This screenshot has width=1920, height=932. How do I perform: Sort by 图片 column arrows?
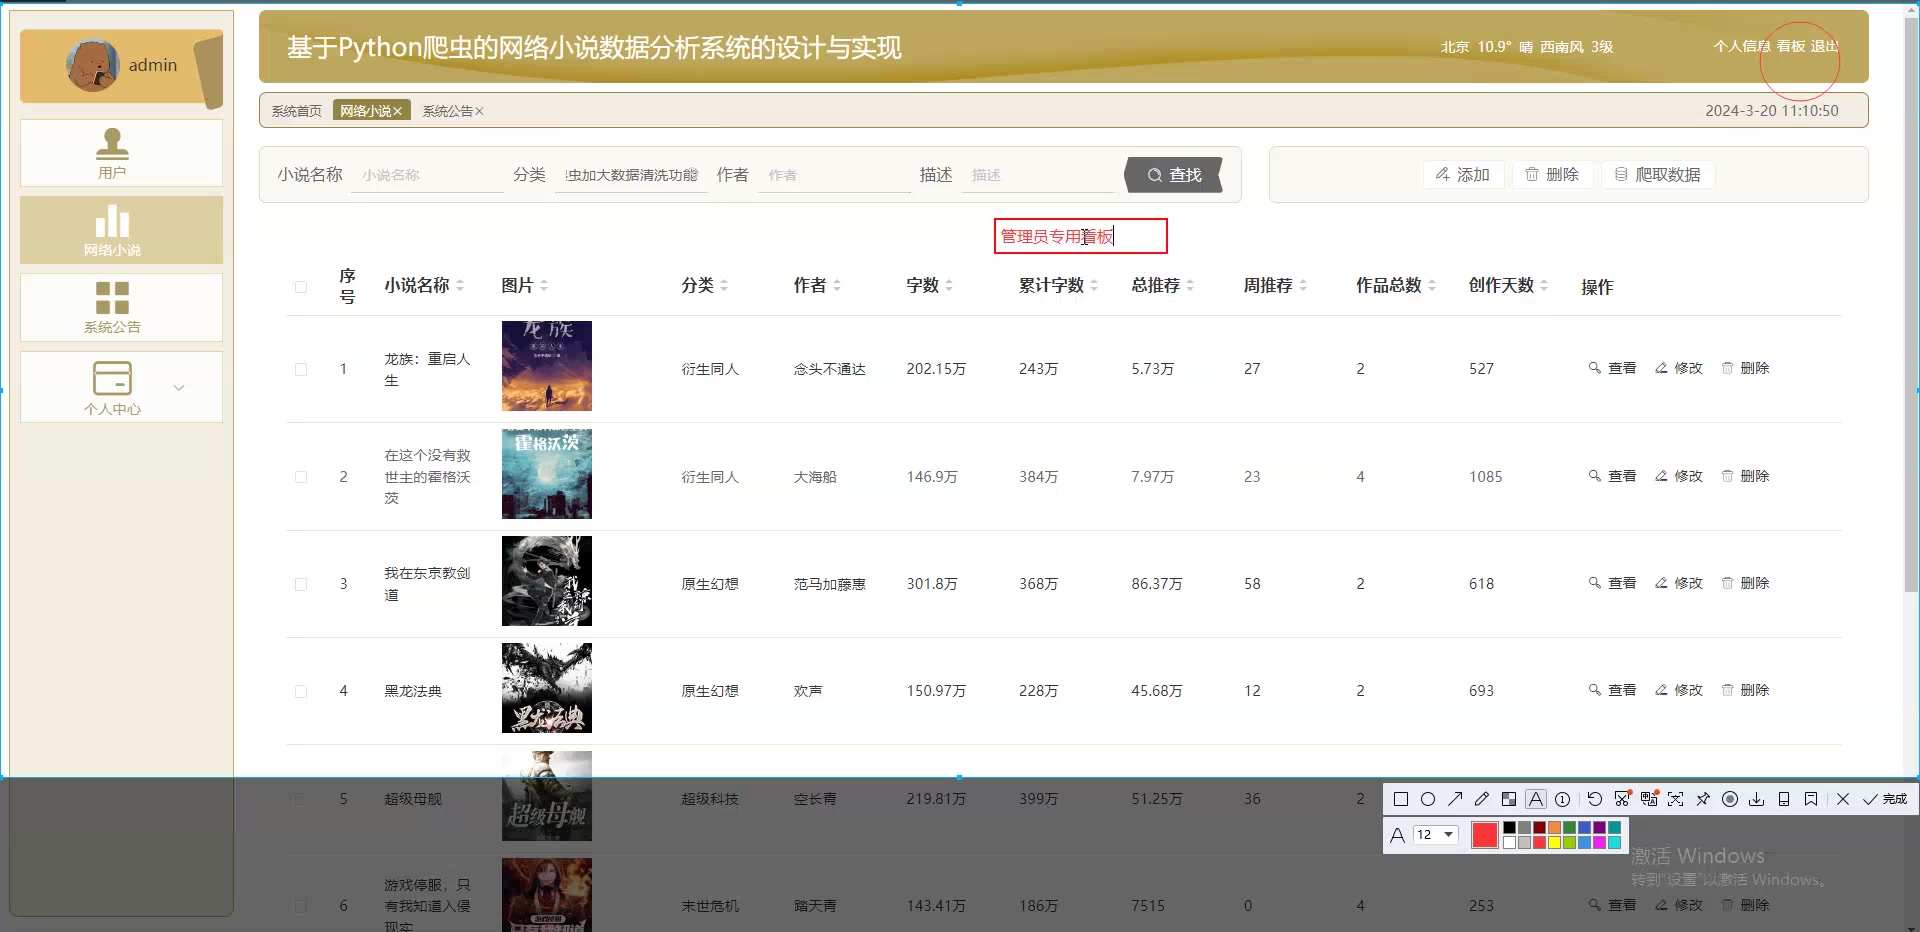(544, 286)
